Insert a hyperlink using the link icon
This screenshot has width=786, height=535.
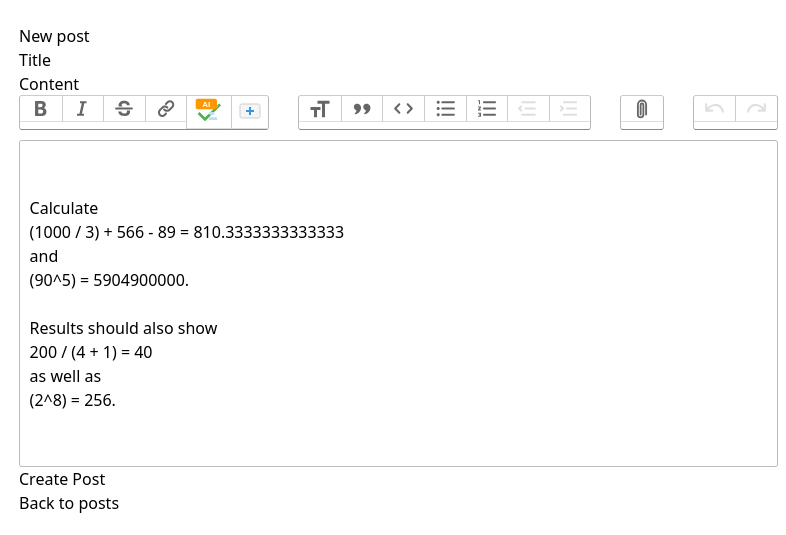click(x=166, y=109)
